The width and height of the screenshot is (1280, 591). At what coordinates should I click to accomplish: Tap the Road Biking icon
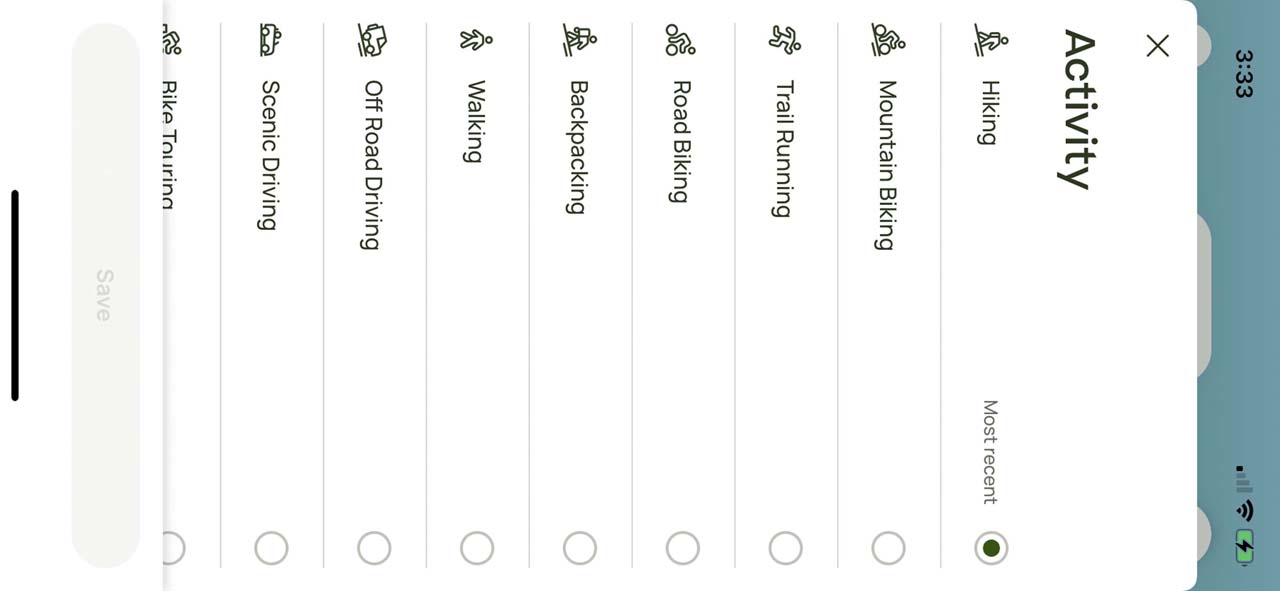pyautogui.click(x=681, y=41)
